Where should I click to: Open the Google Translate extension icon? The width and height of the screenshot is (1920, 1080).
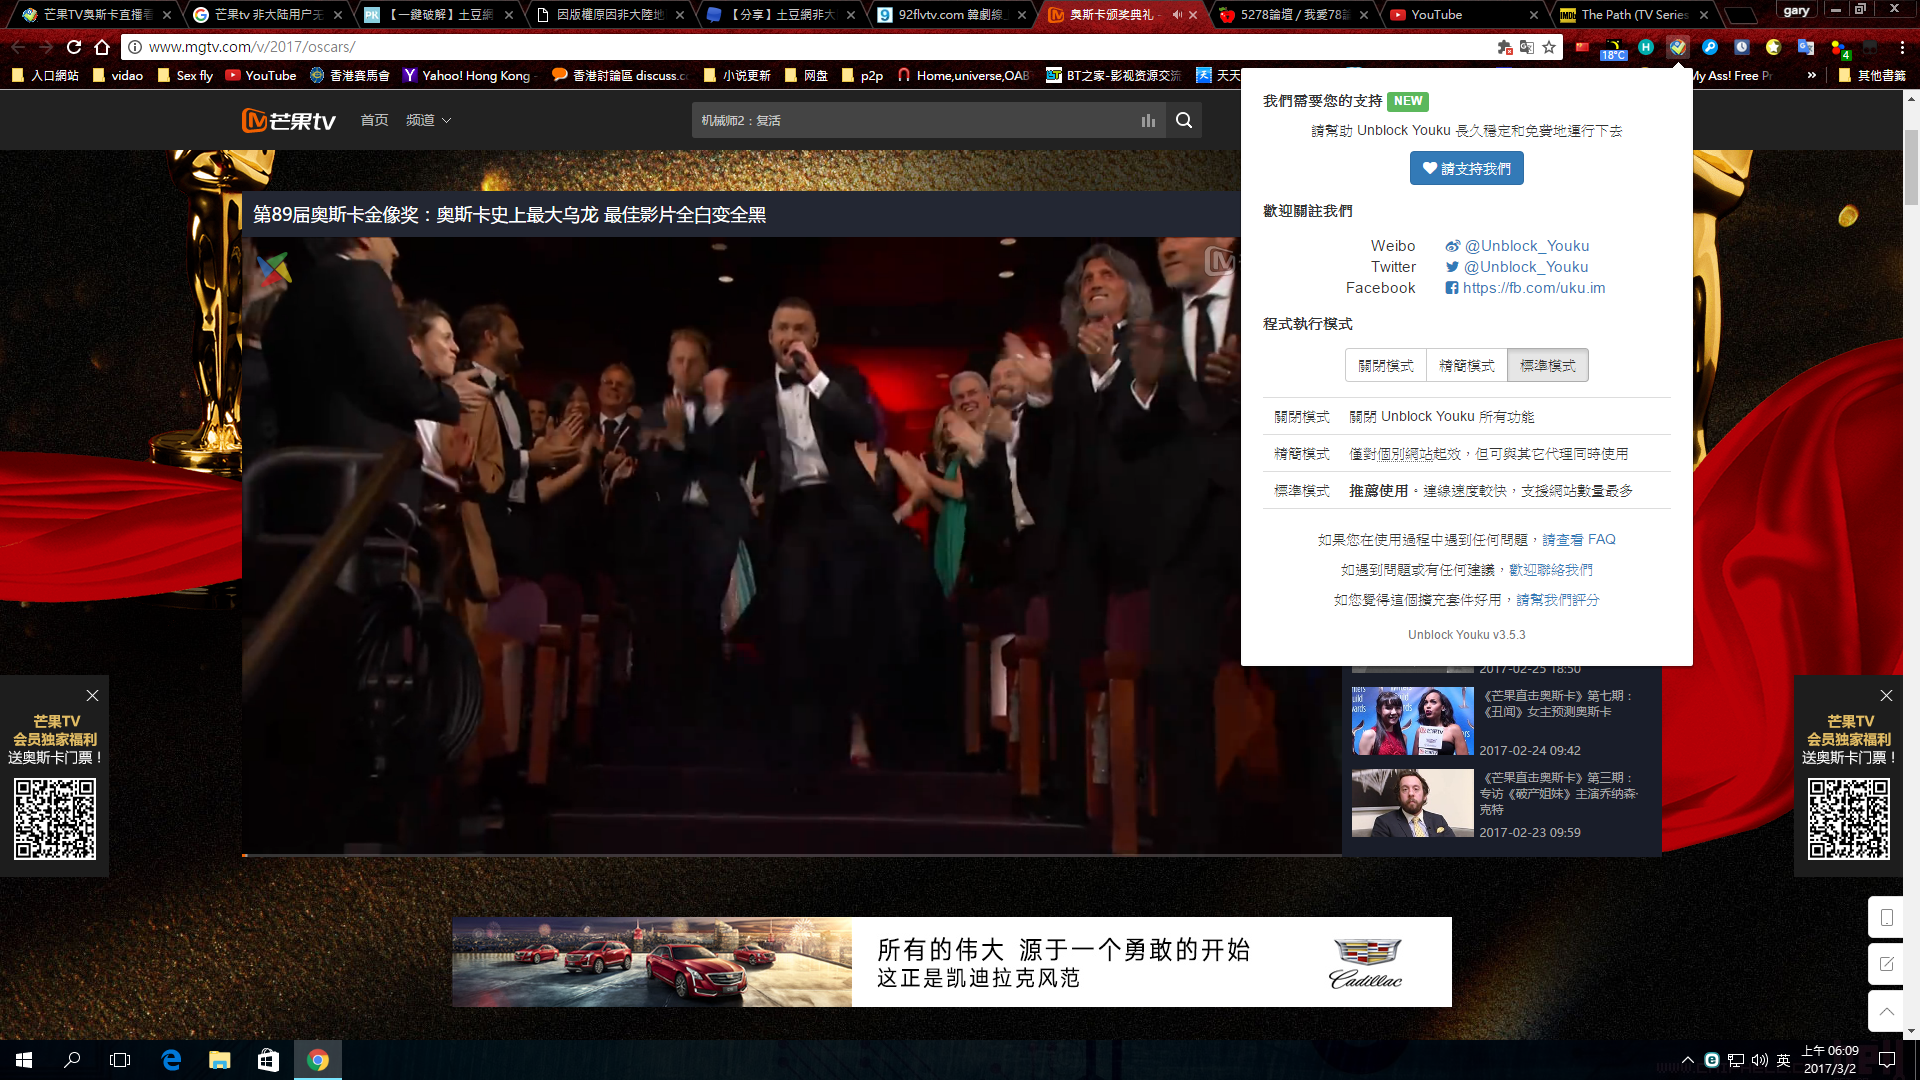coord(1806,47)
